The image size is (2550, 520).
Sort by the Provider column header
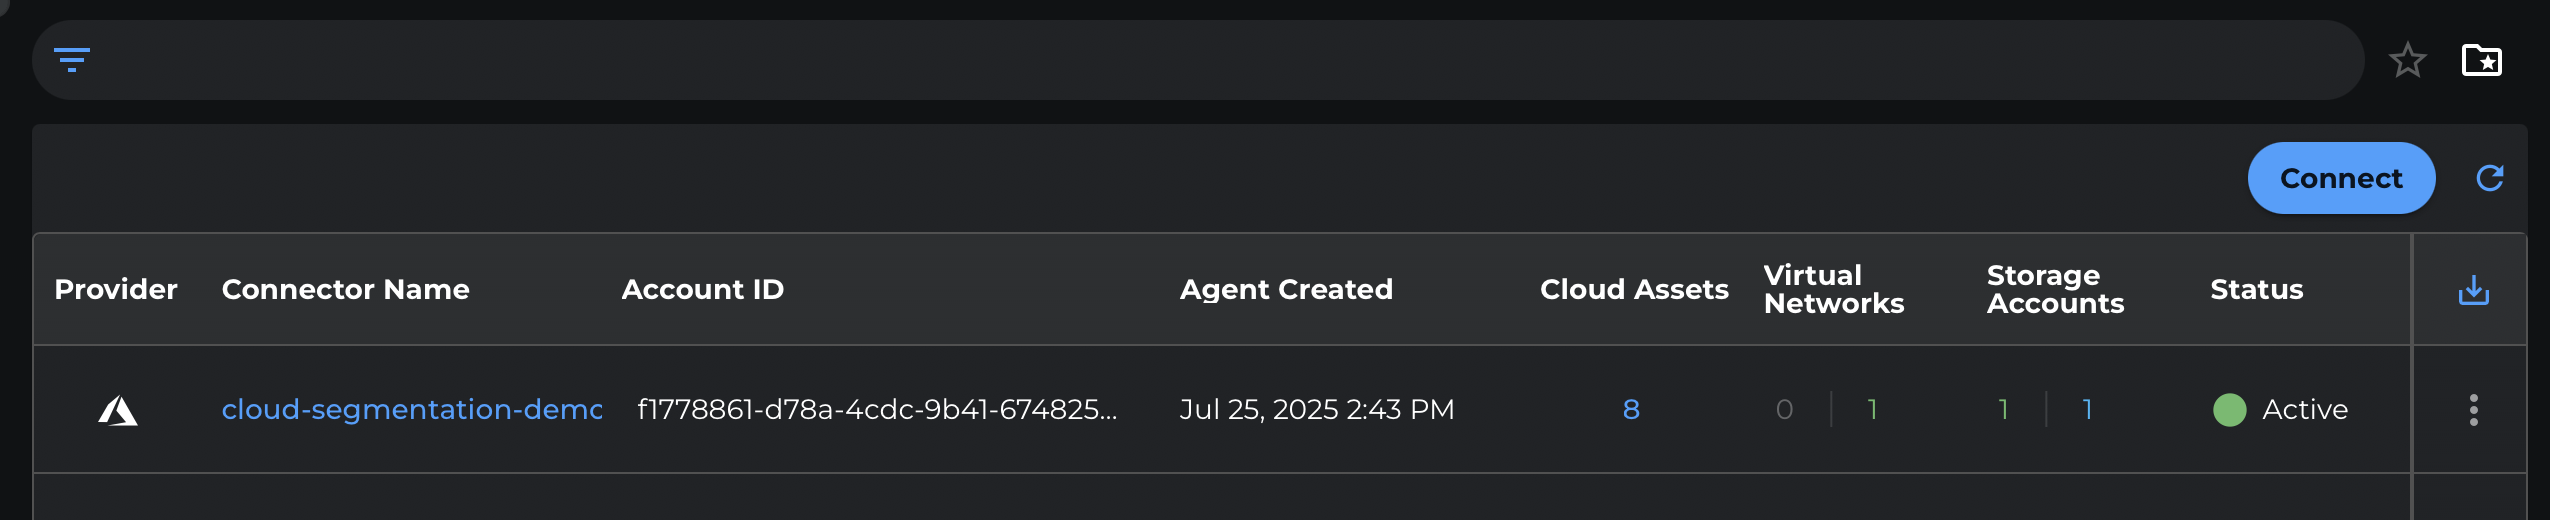116,290
